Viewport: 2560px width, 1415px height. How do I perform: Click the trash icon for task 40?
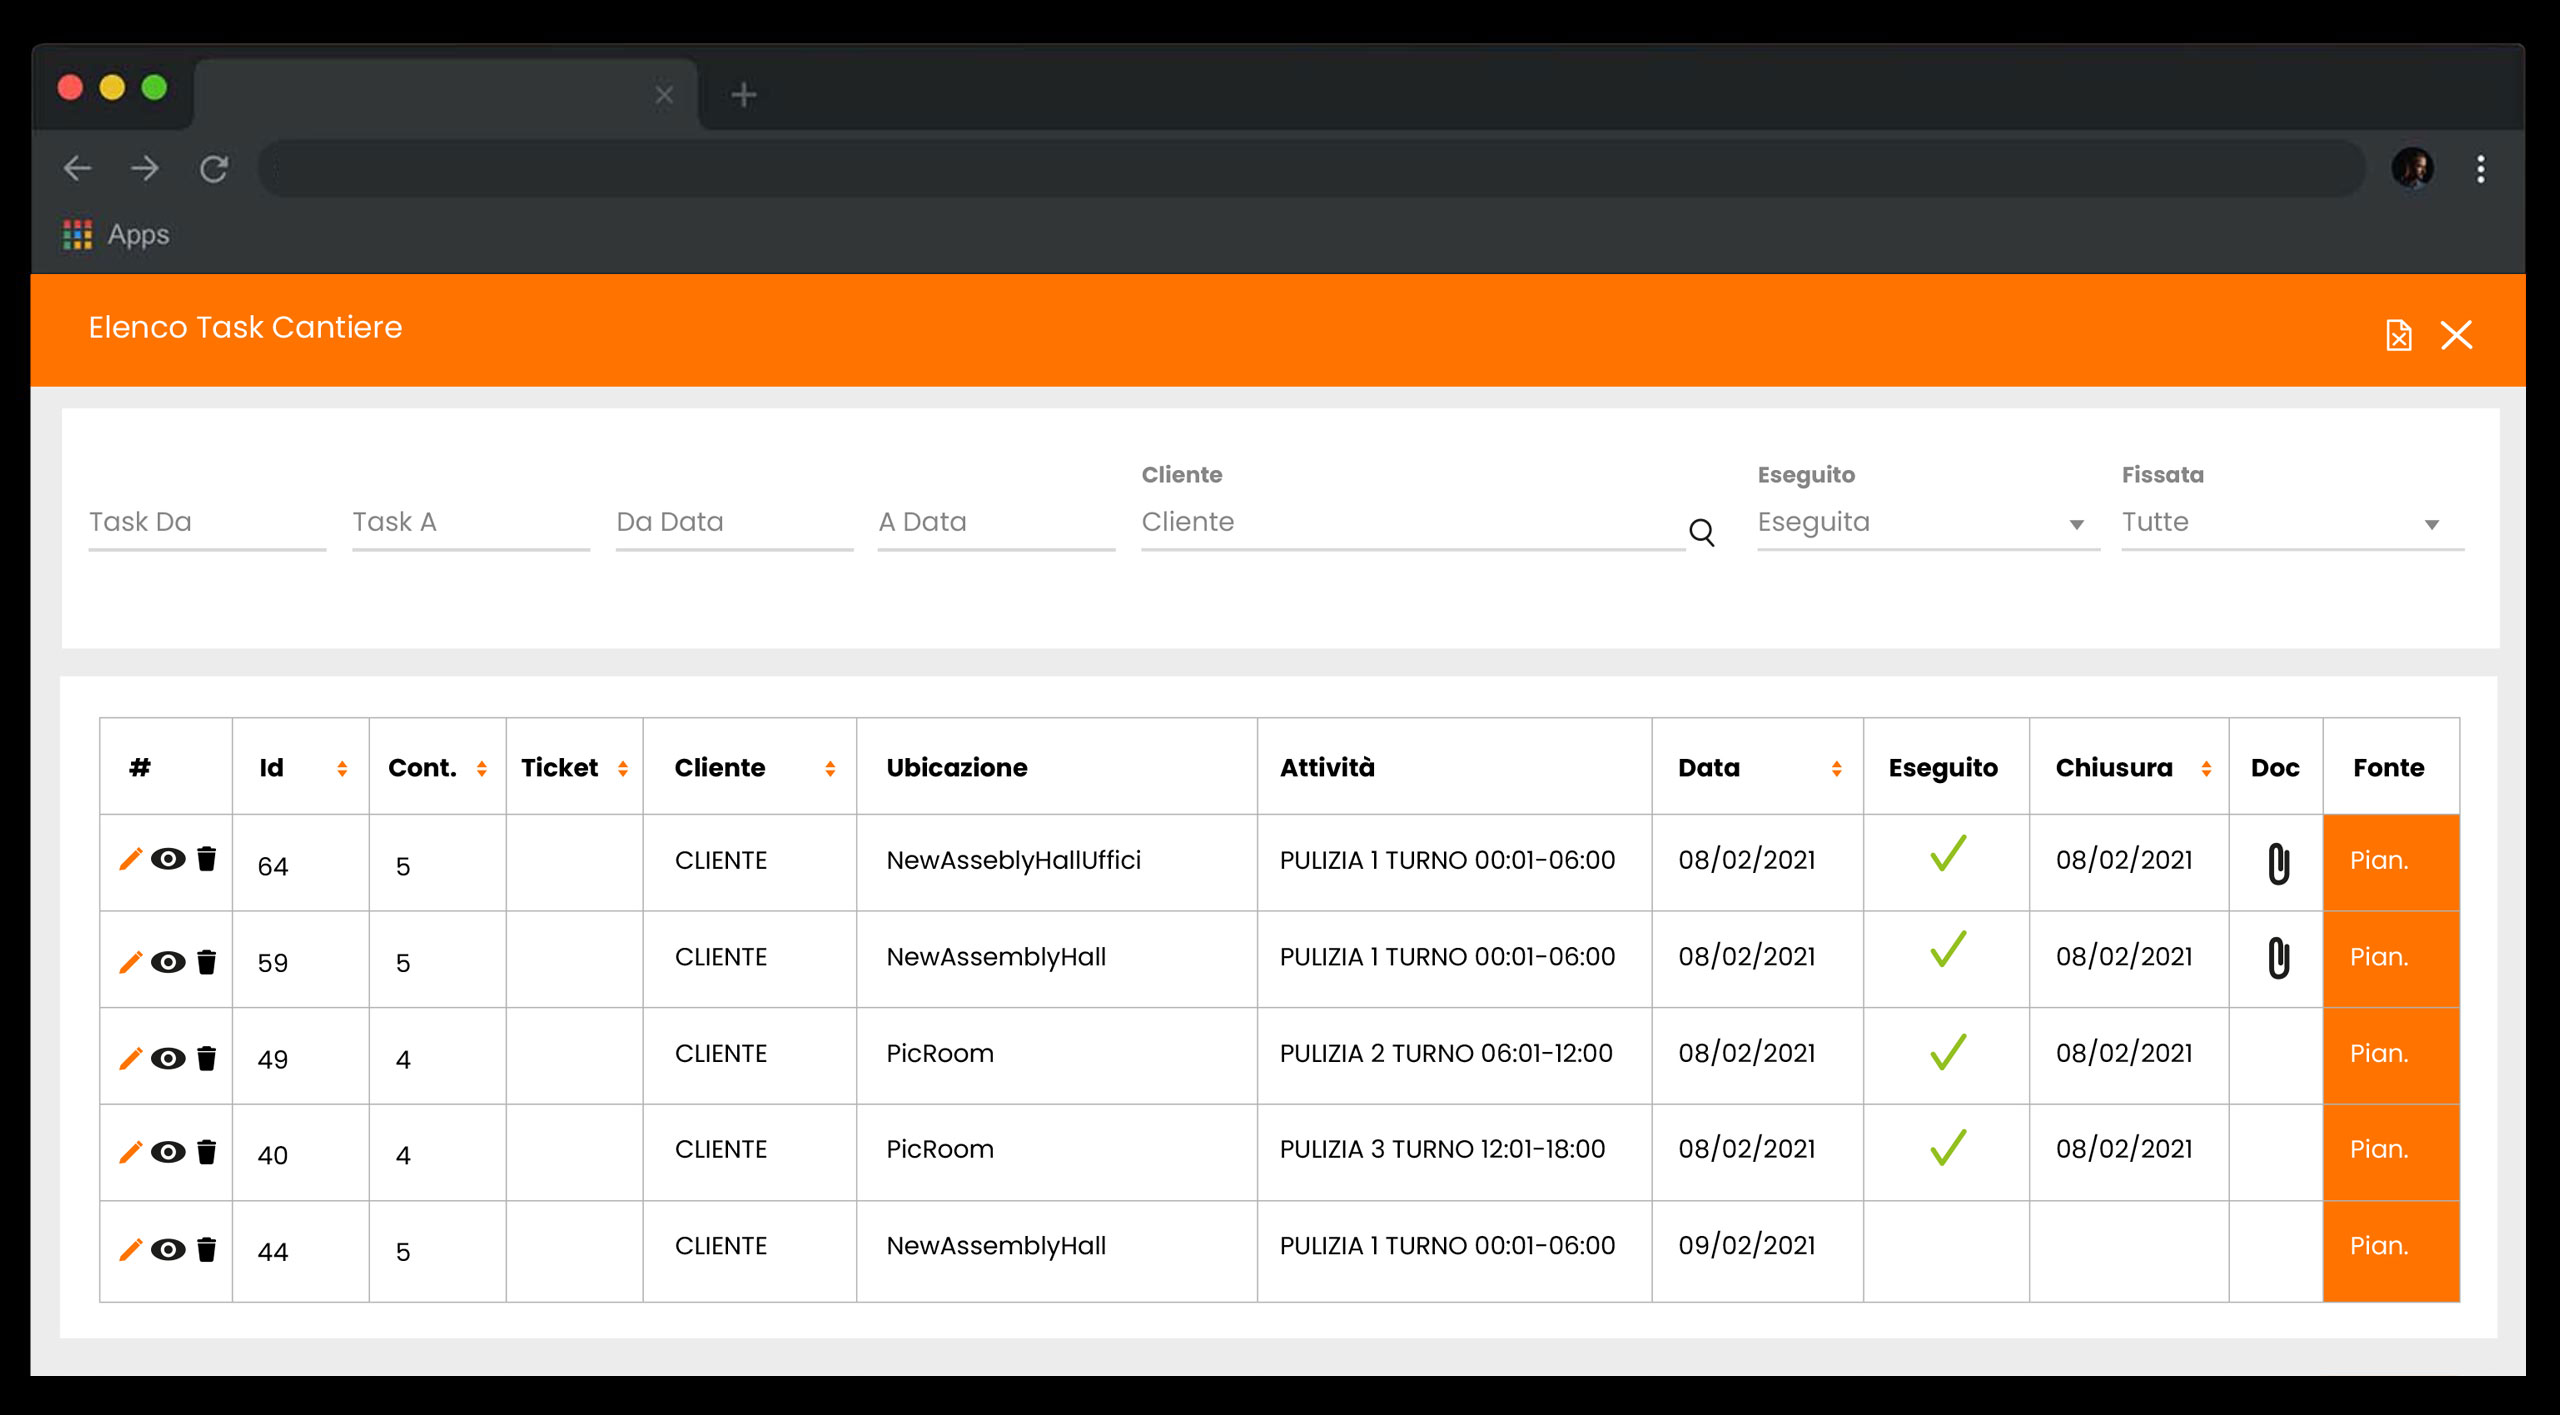207,1152
